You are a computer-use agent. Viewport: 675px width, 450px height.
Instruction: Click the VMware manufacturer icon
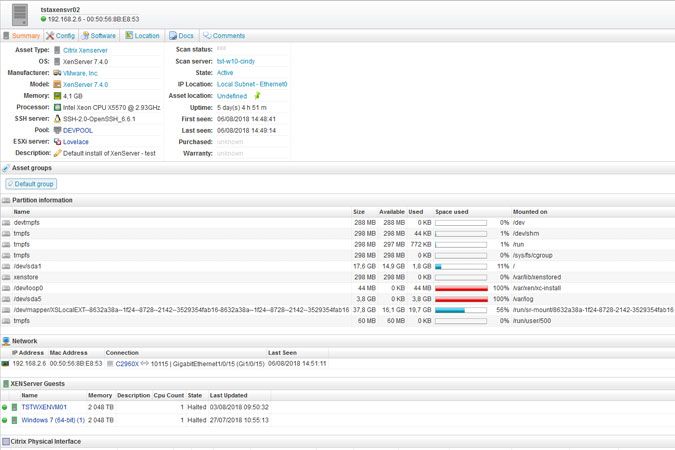pyautogui.click(x=57, y=73)
